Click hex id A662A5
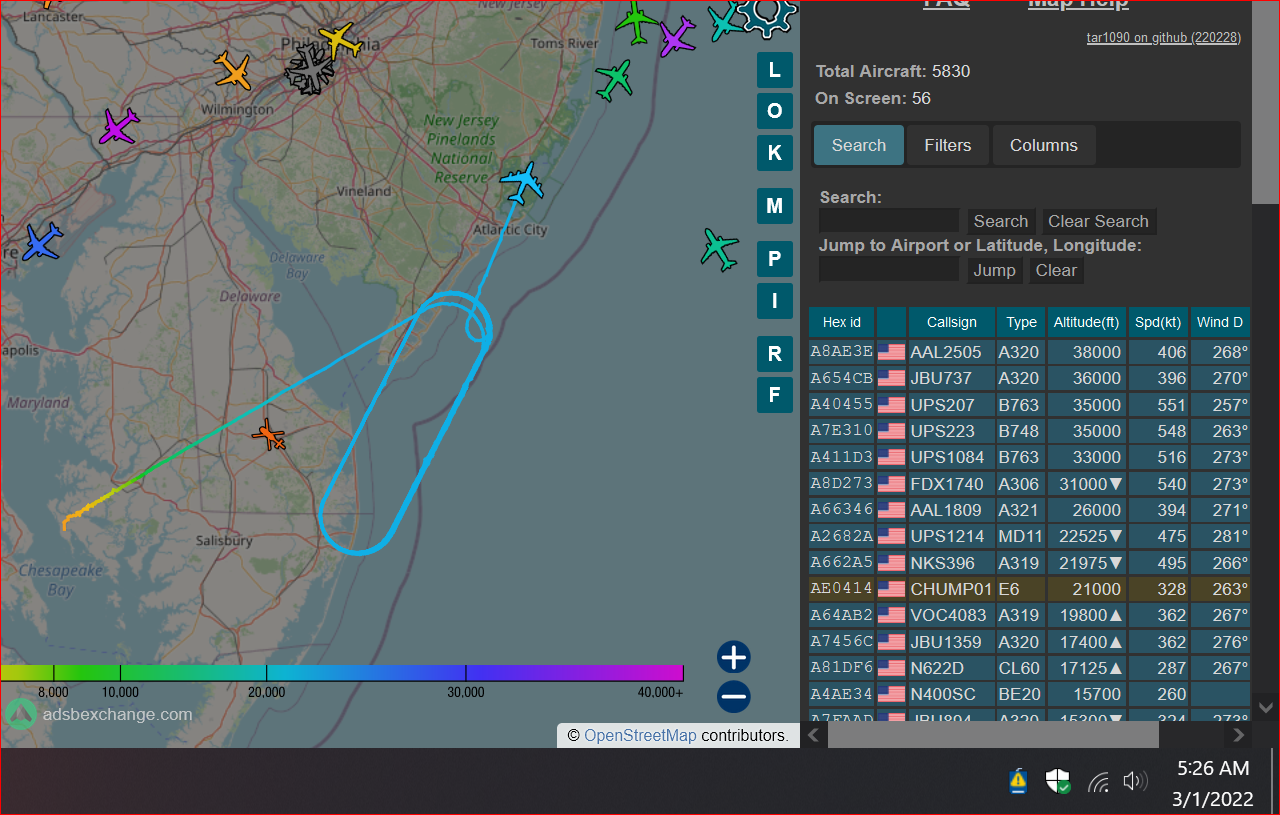Image resolution: width=1280 pixels, height=815 pixels. (841, 563)
